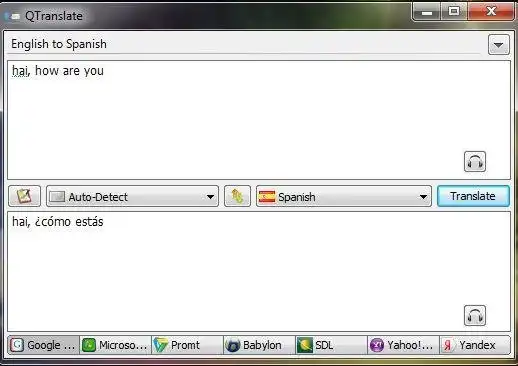Switch to the Yandex translation service
518x366 pixels.
[x=475, y=345]
